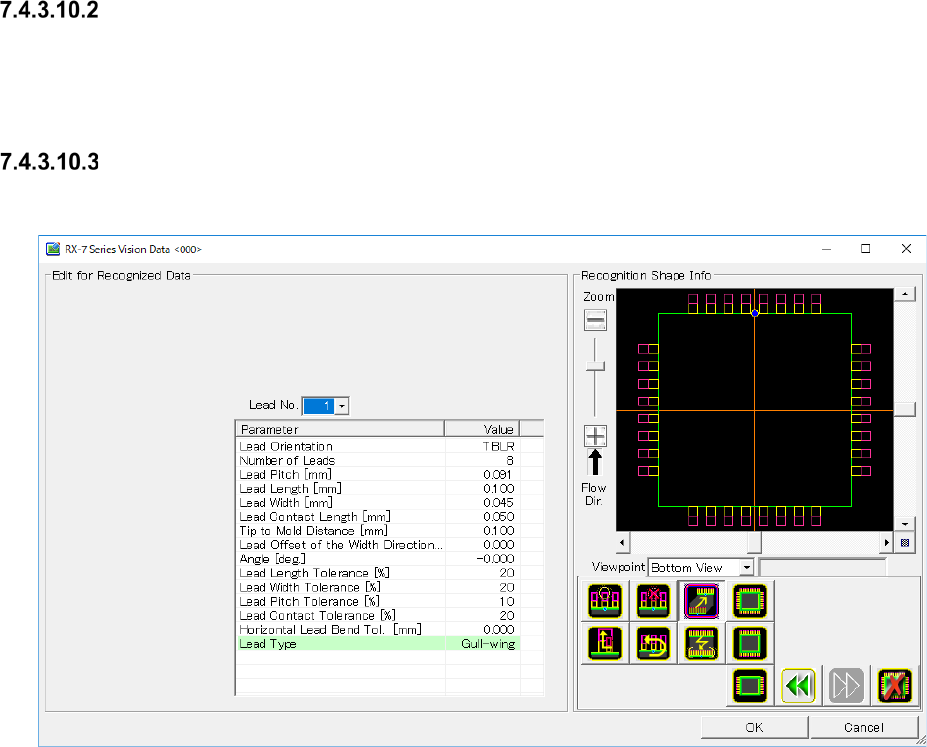Click the icon with curved yellow return arrow
Viewport: 927px width, 747px height.
coord(653,643)
